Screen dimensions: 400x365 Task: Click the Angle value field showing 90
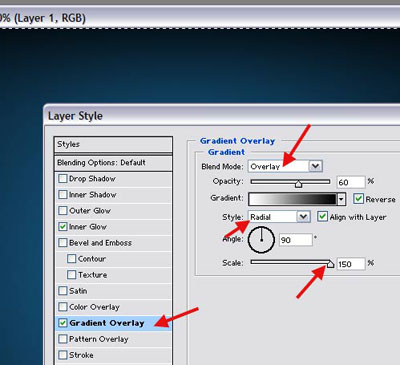[x=296, y=240]
